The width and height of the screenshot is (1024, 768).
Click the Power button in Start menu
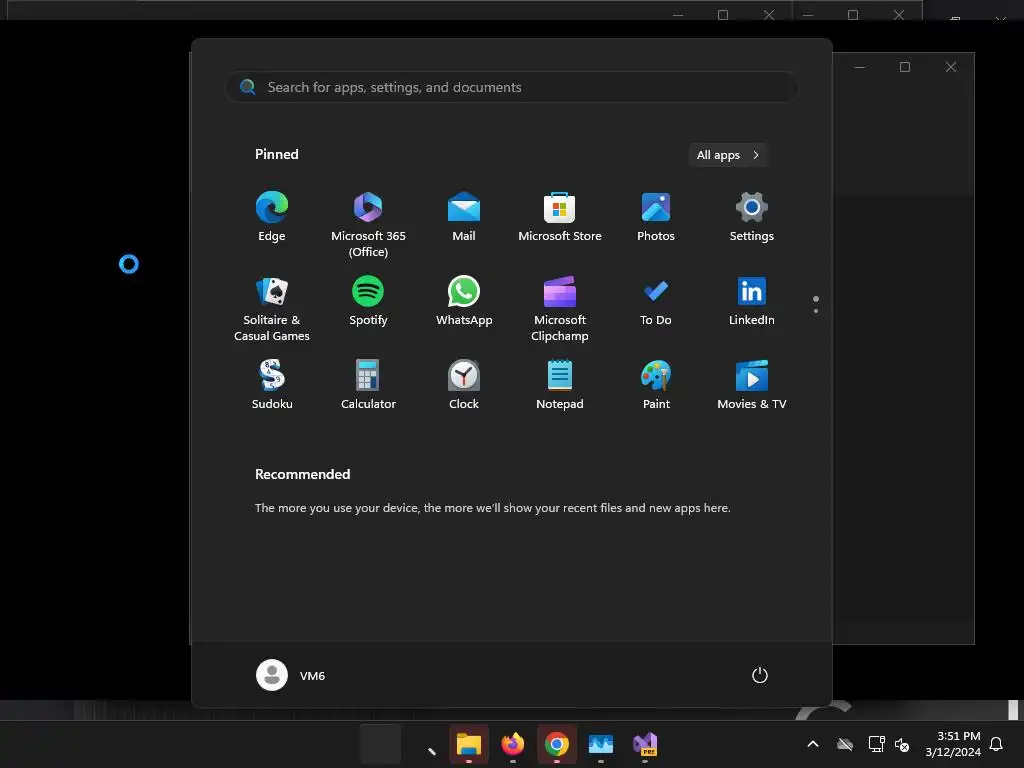tap(760, 675)
